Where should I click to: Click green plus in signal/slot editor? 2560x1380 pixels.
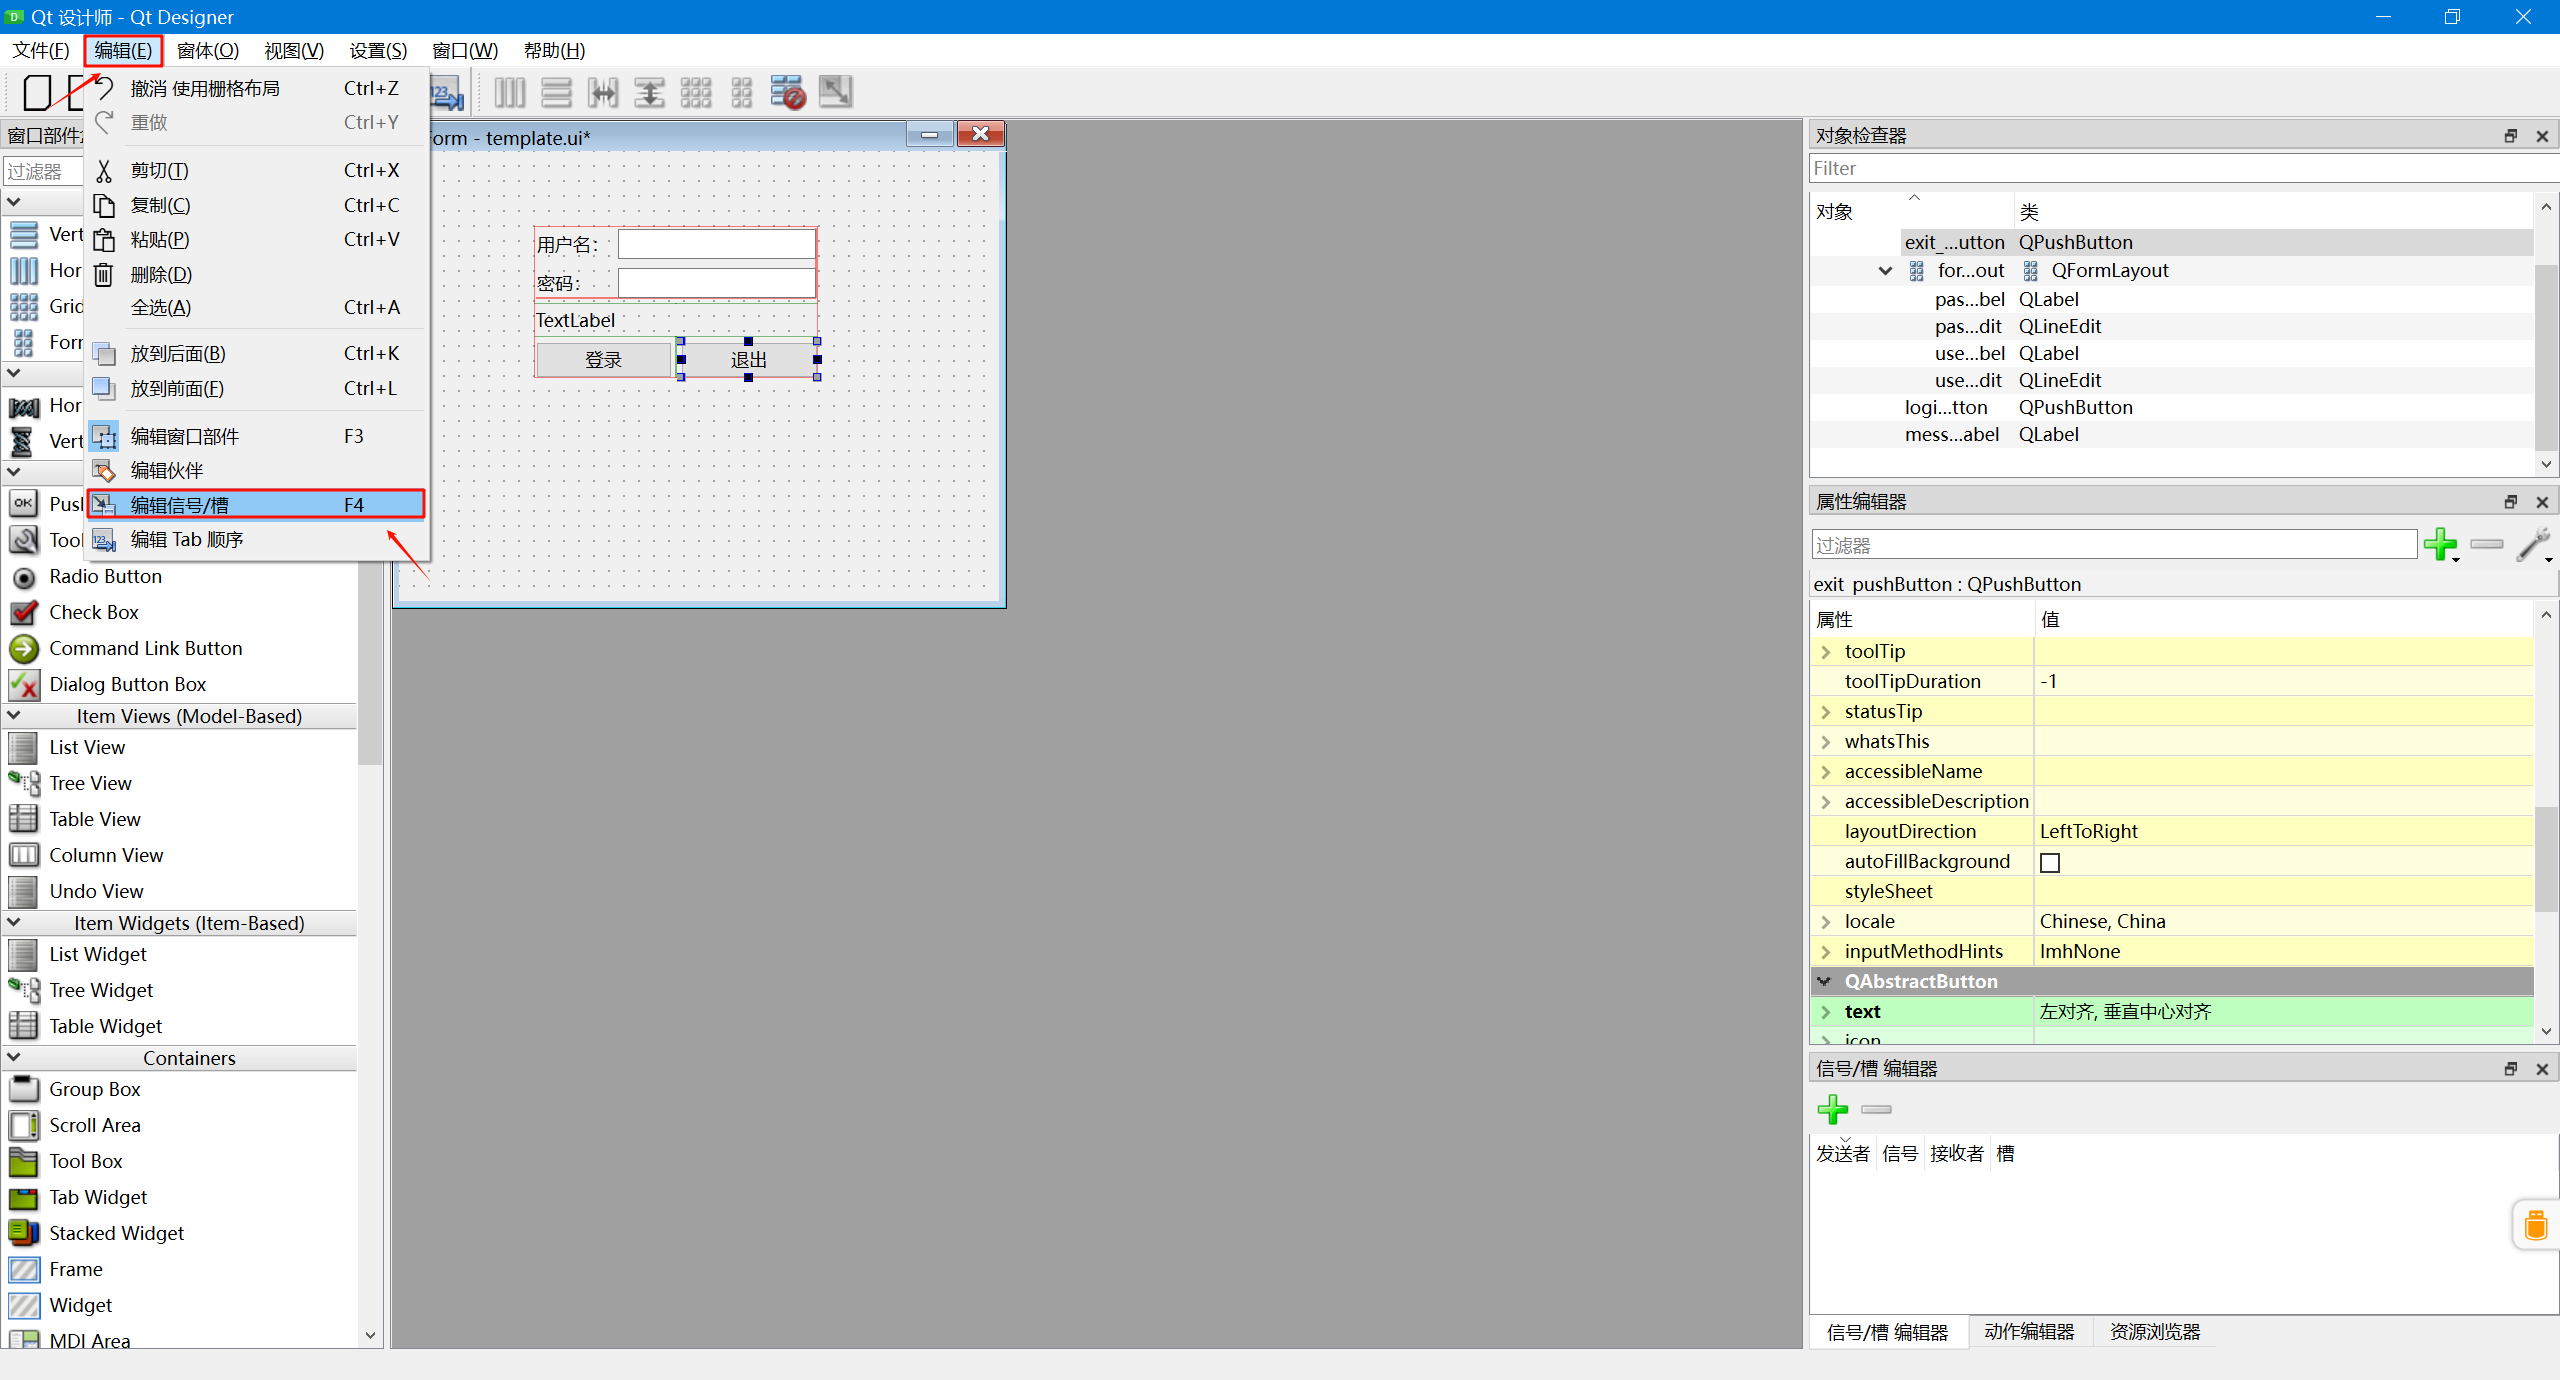pos(1832,1109)
